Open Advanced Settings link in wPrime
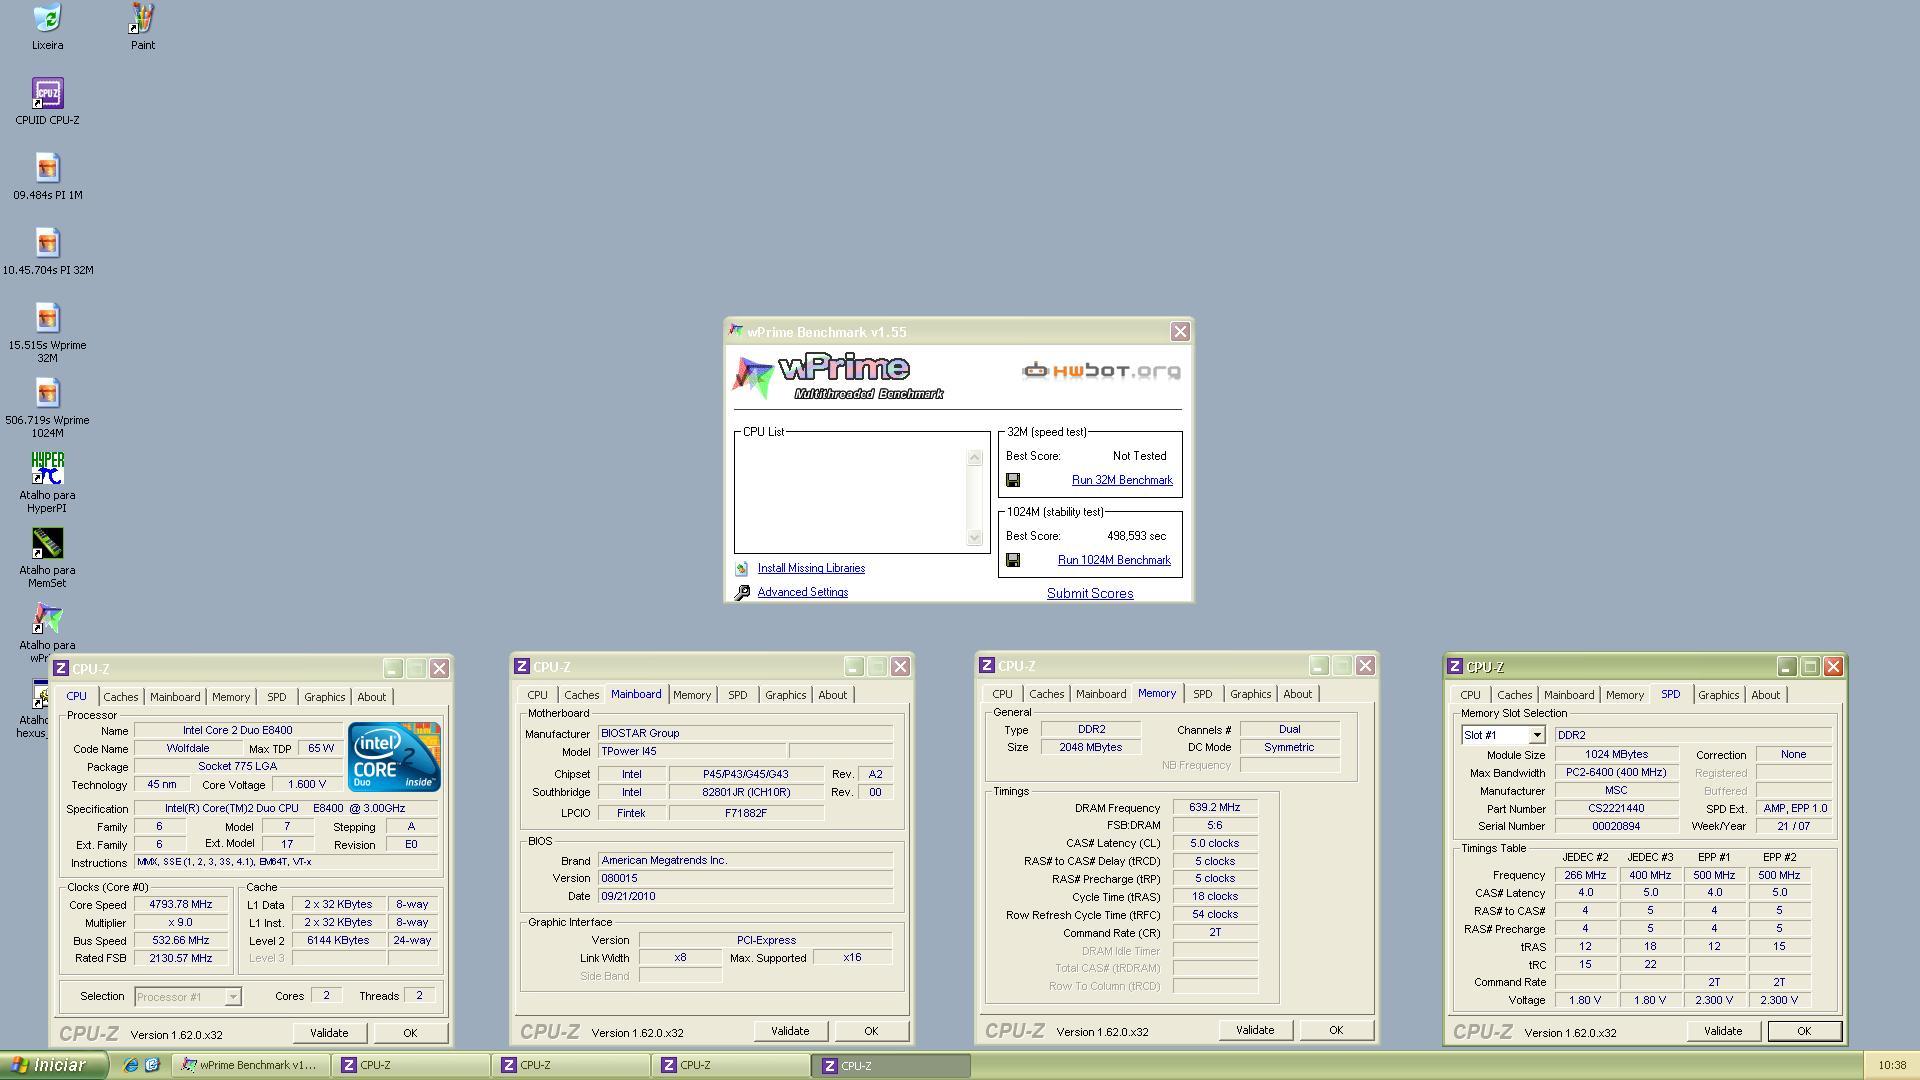The width and height of the screenshot is (1920, 1080). tap(802, 592)
